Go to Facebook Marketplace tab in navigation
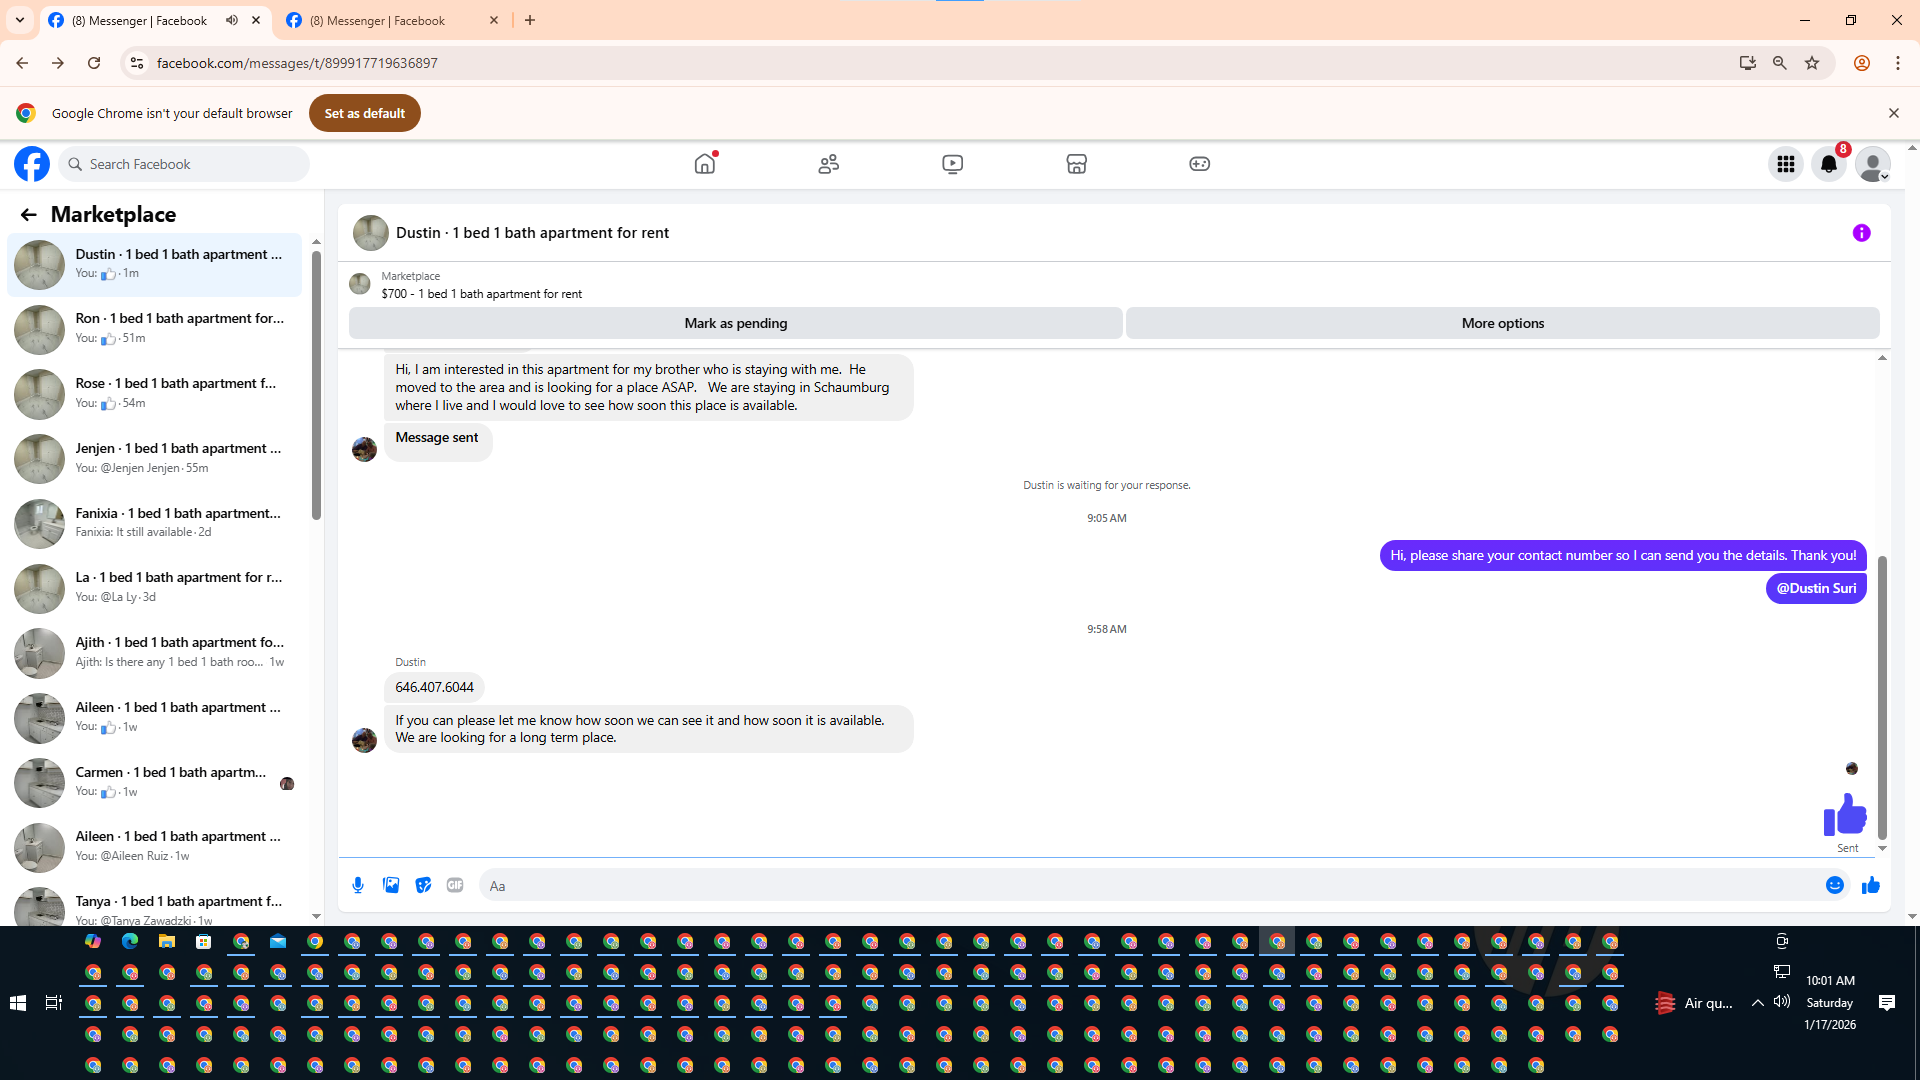 coord(1076,164)
